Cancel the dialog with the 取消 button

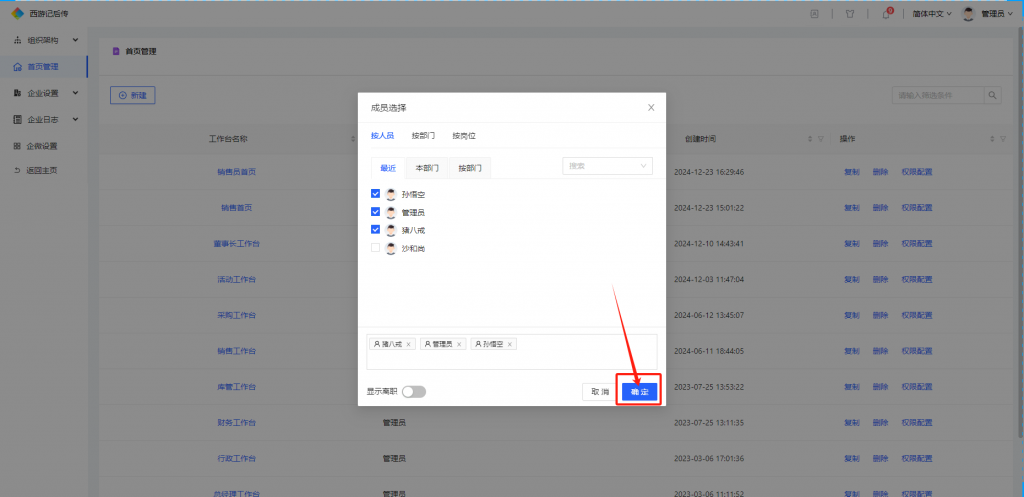point(600,392)
